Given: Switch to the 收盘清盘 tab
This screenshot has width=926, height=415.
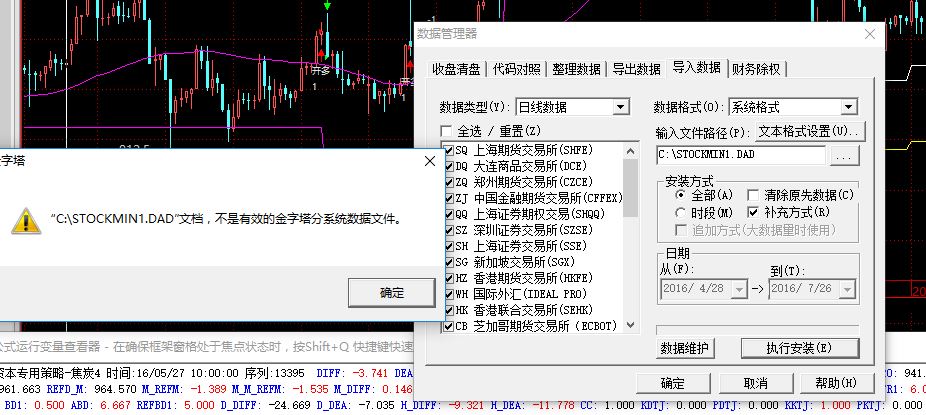Looking at the screenshot, I should (456, 69).
